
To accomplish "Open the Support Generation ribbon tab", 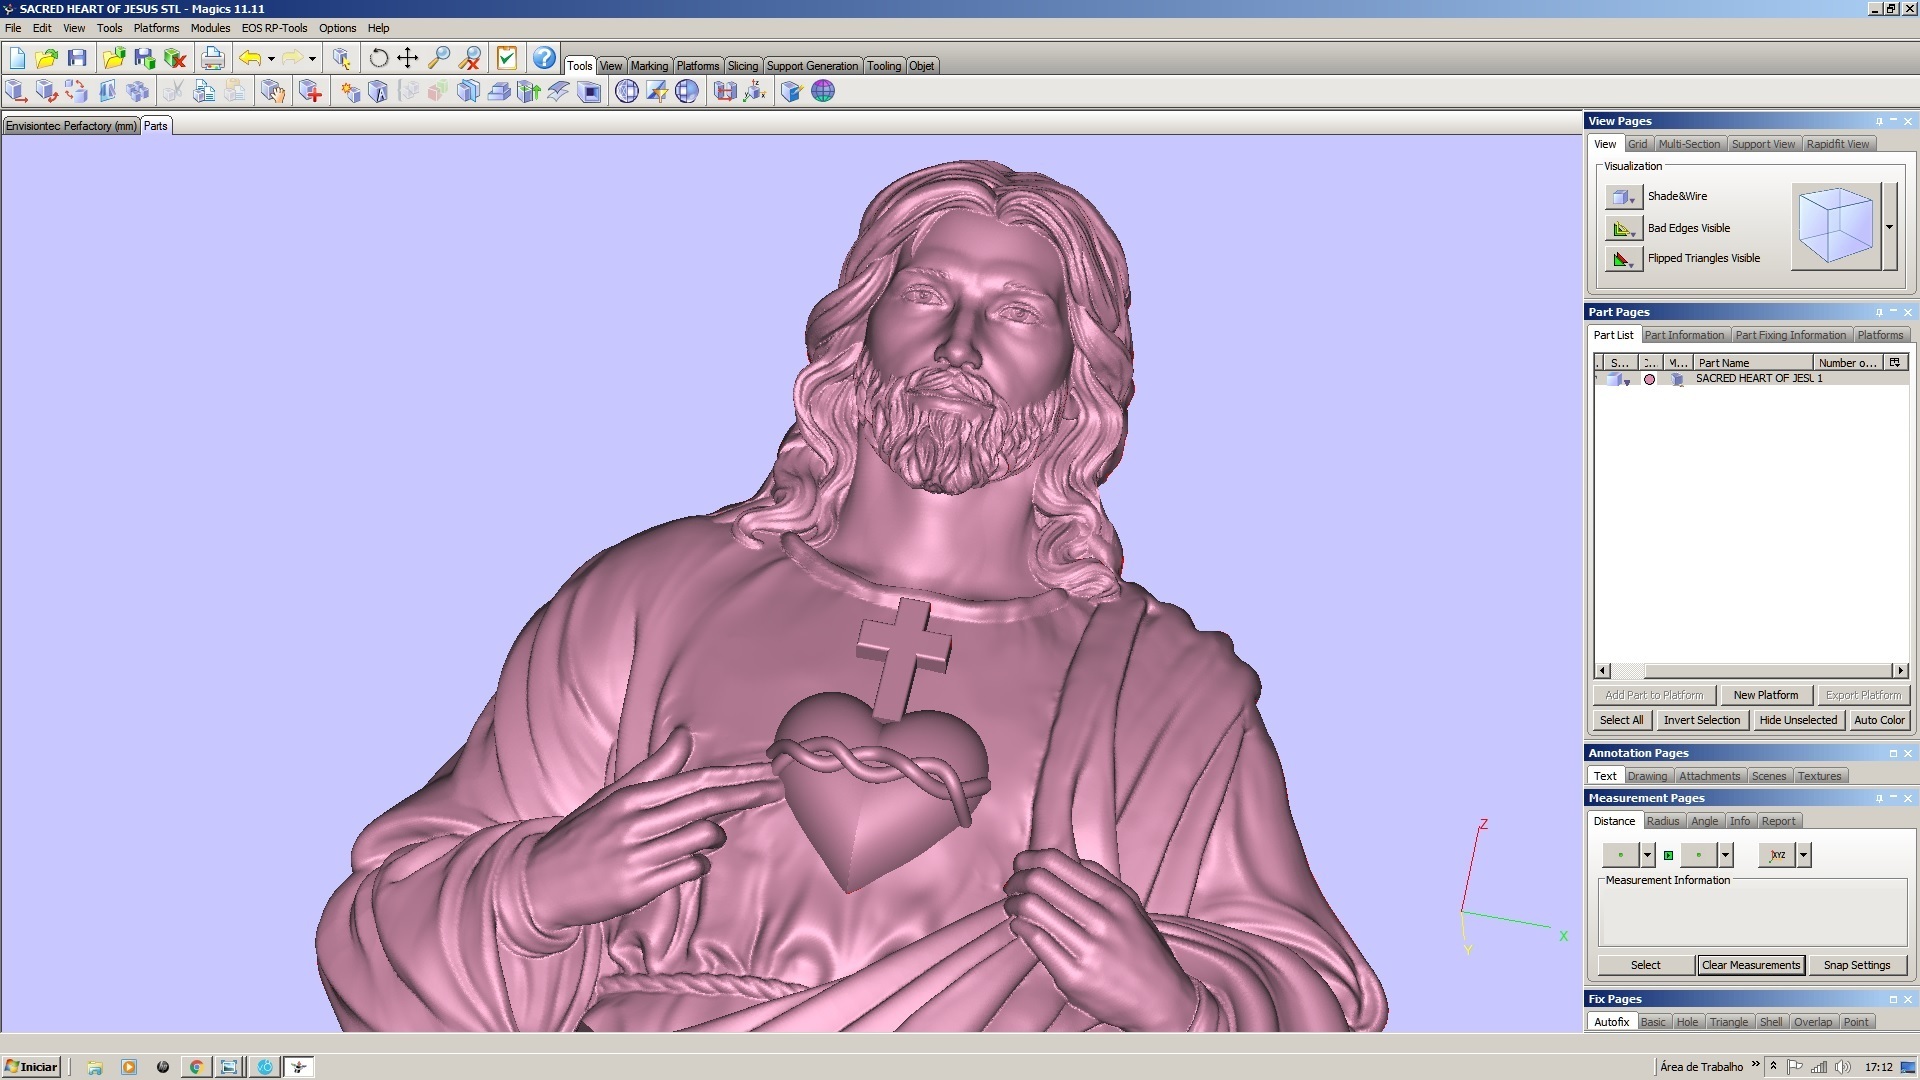I will point(812,65).
